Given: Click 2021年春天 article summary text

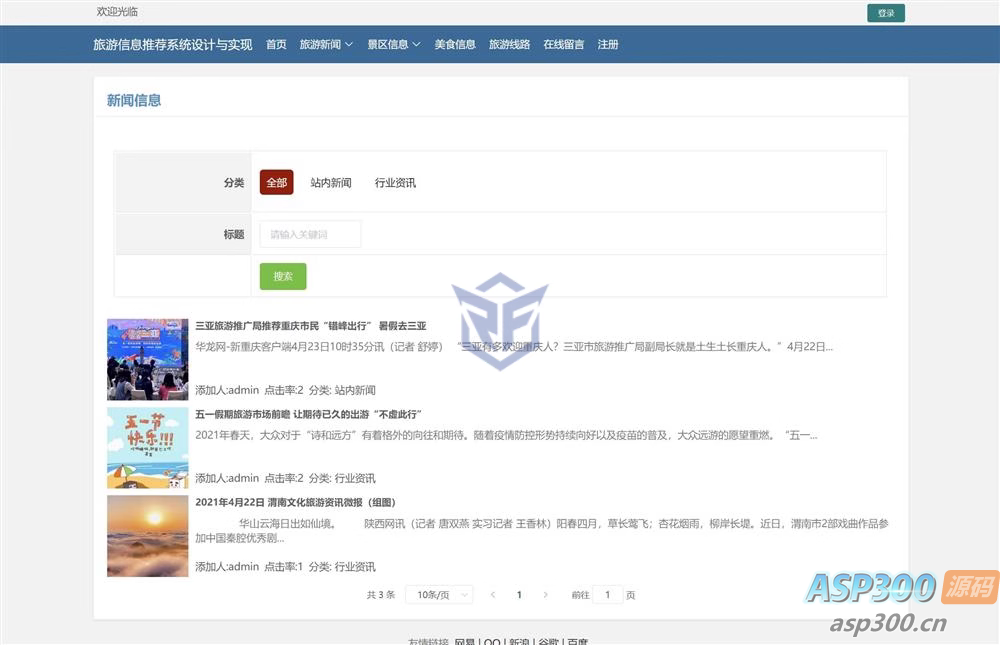Looking at the screenshot, I should (x=506, y=435).
